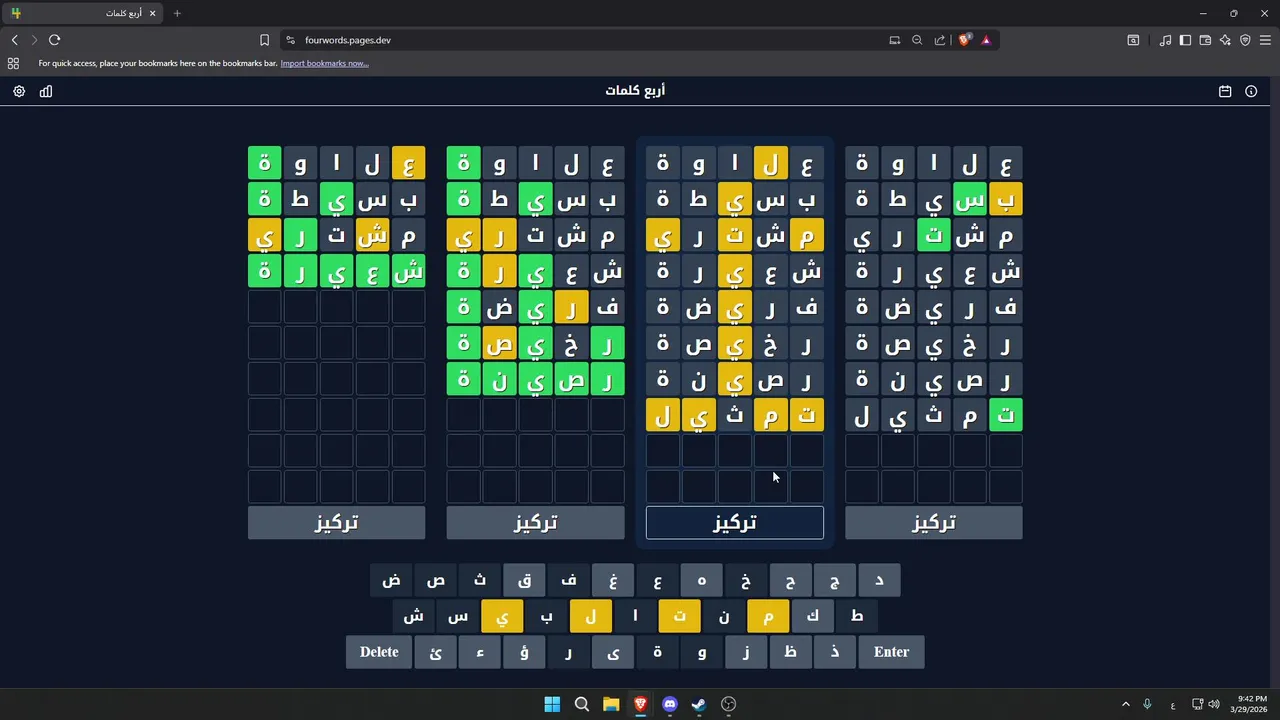Screen dimensions: 1280x720
Task: Open the Brave VPN shield icon
Action: (1245, 40)
